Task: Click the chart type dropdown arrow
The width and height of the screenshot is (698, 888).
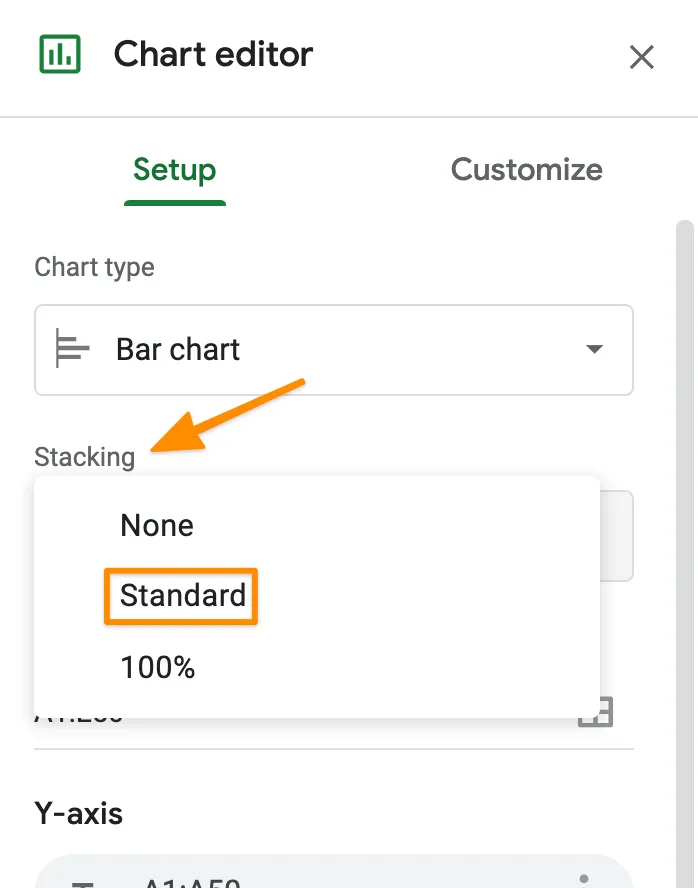Action: pos(594,349)
